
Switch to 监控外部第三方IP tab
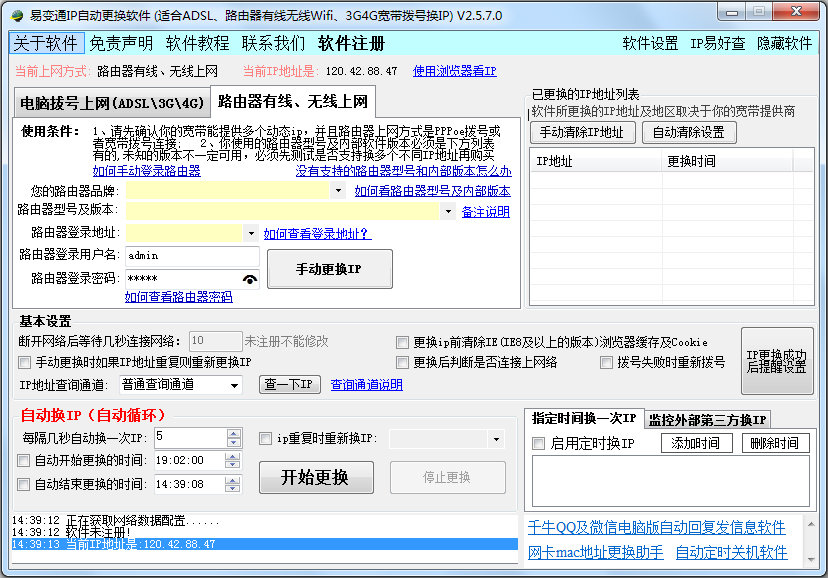click(707, 420)
